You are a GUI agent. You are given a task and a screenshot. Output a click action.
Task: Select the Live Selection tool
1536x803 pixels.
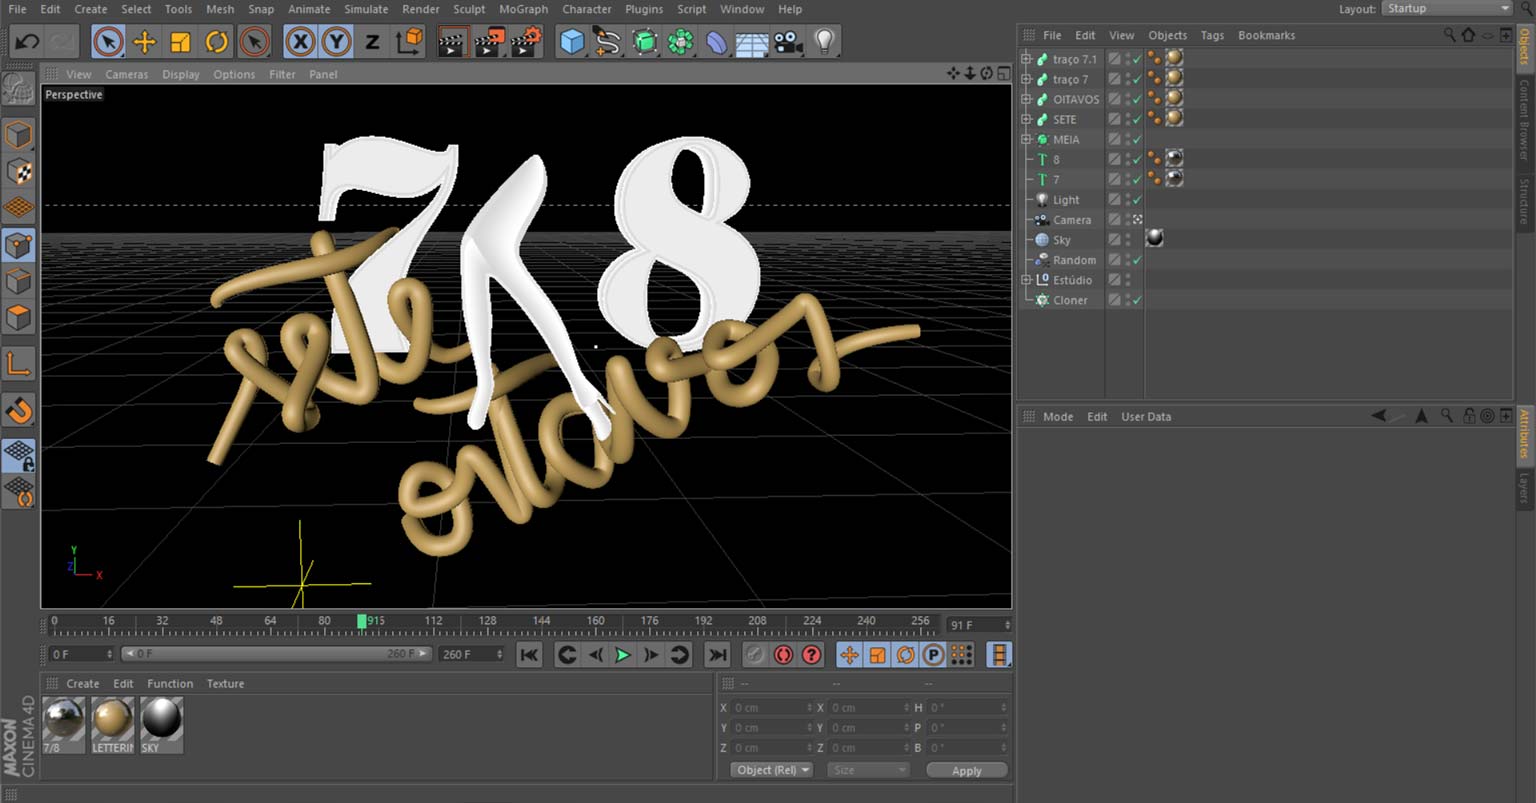click(109, 42)
